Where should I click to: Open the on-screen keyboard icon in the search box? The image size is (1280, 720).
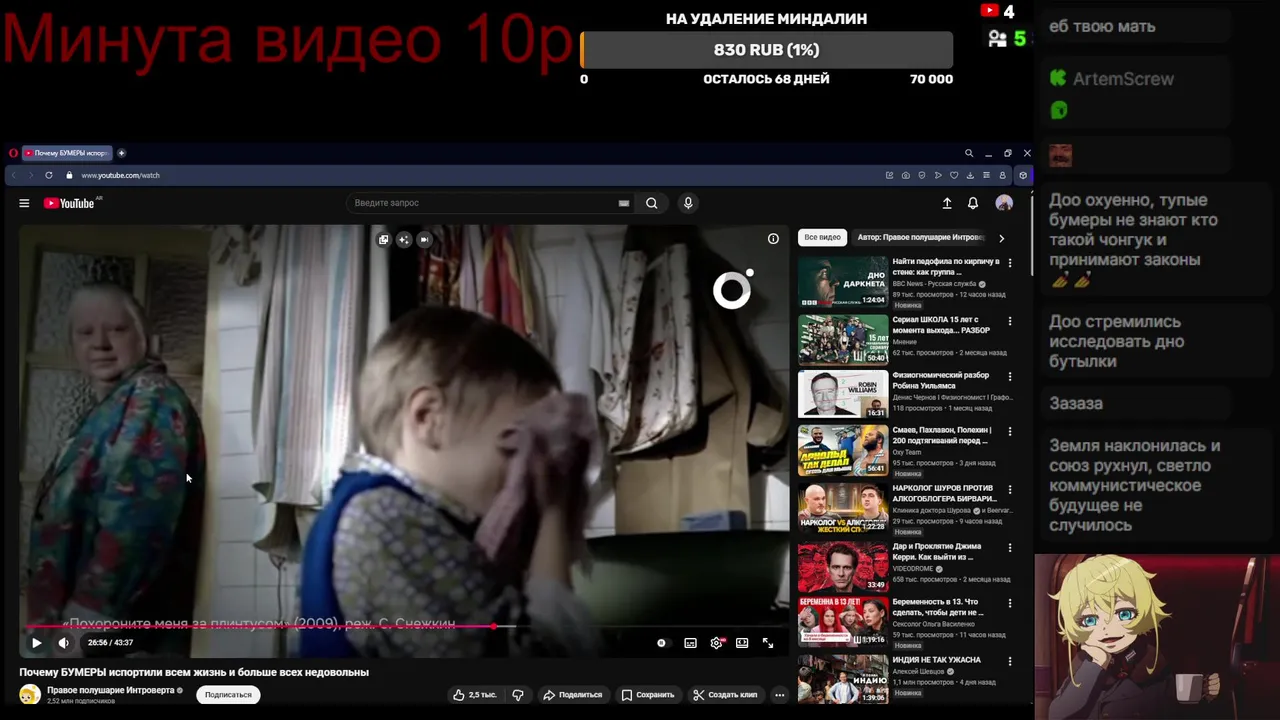coord(624,203)
